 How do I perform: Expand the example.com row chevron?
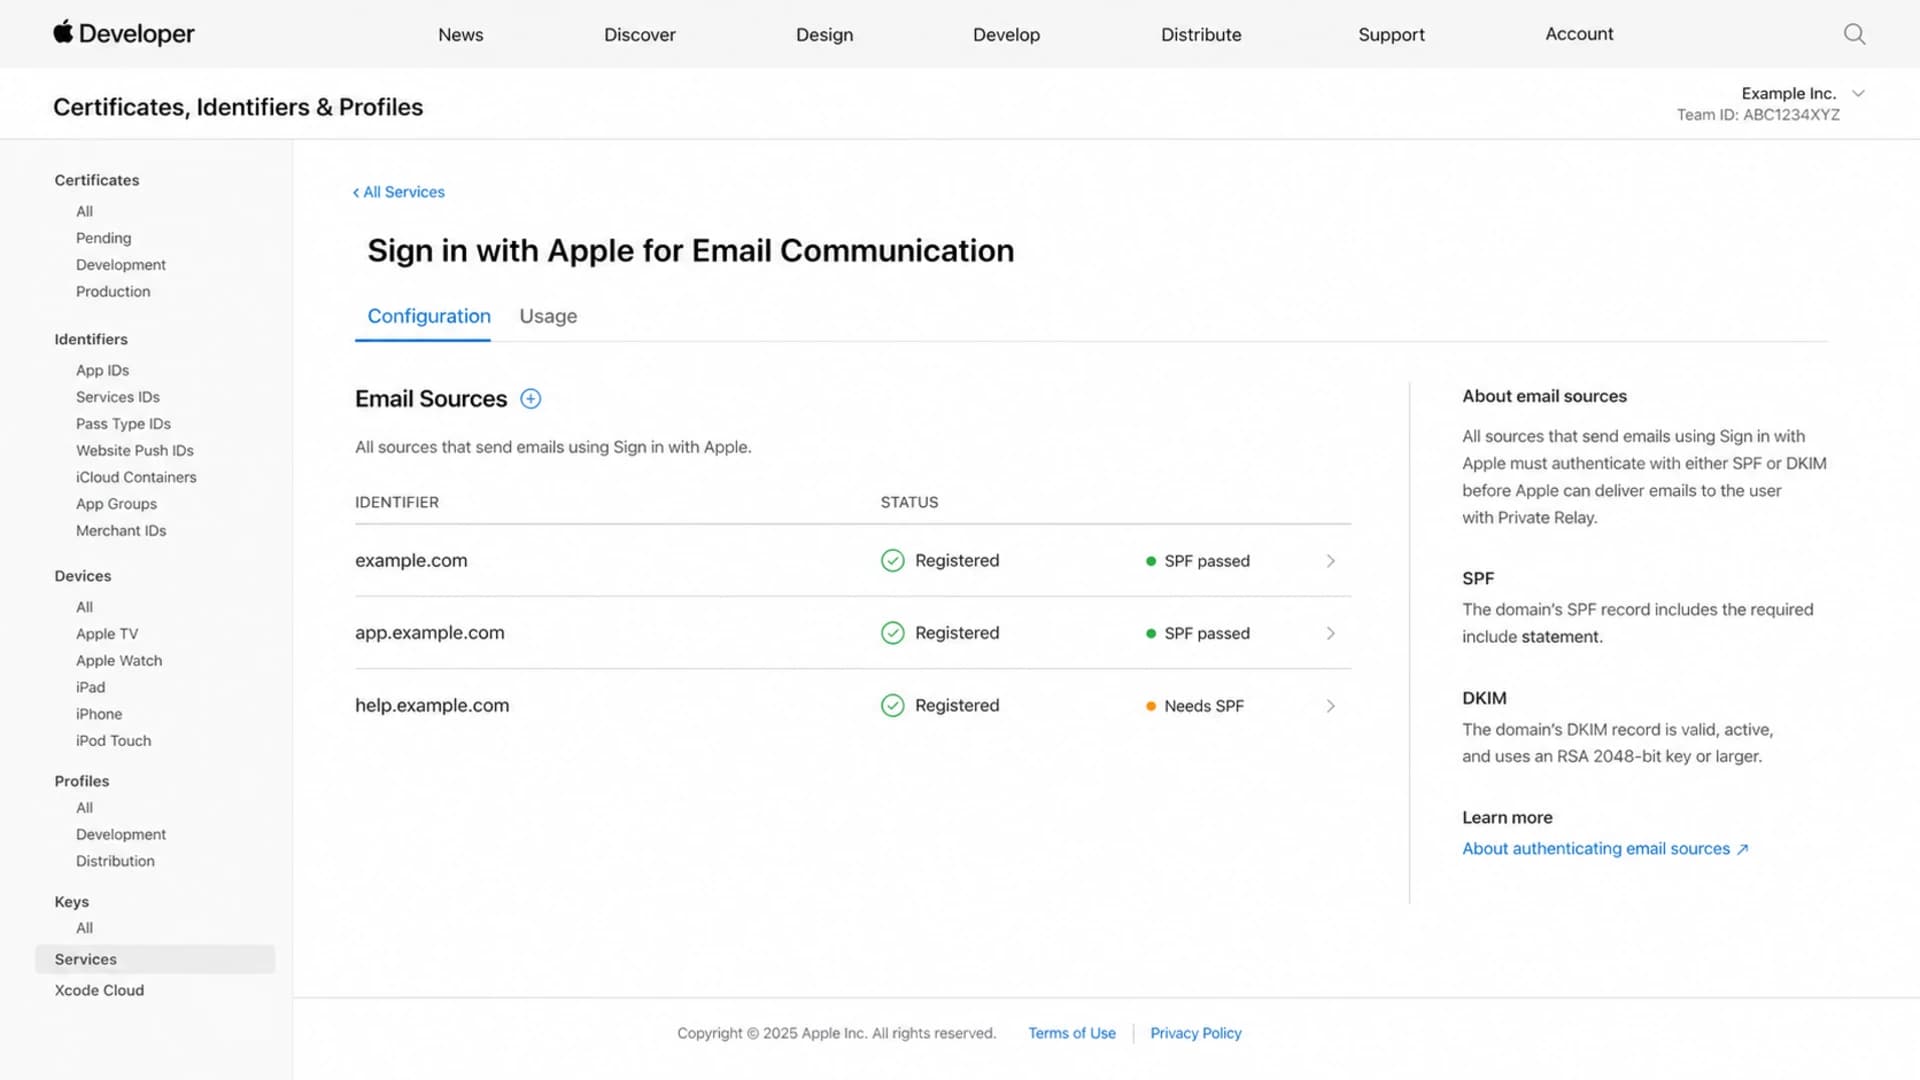point(1331,561)
